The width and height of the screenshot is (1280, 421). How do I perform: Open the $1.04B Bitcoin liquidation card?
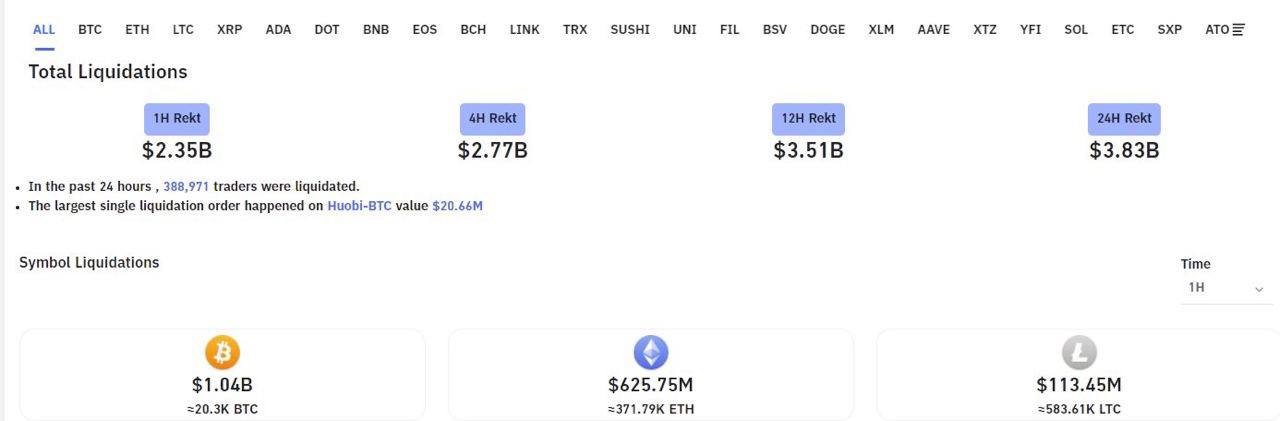point(222,375)
